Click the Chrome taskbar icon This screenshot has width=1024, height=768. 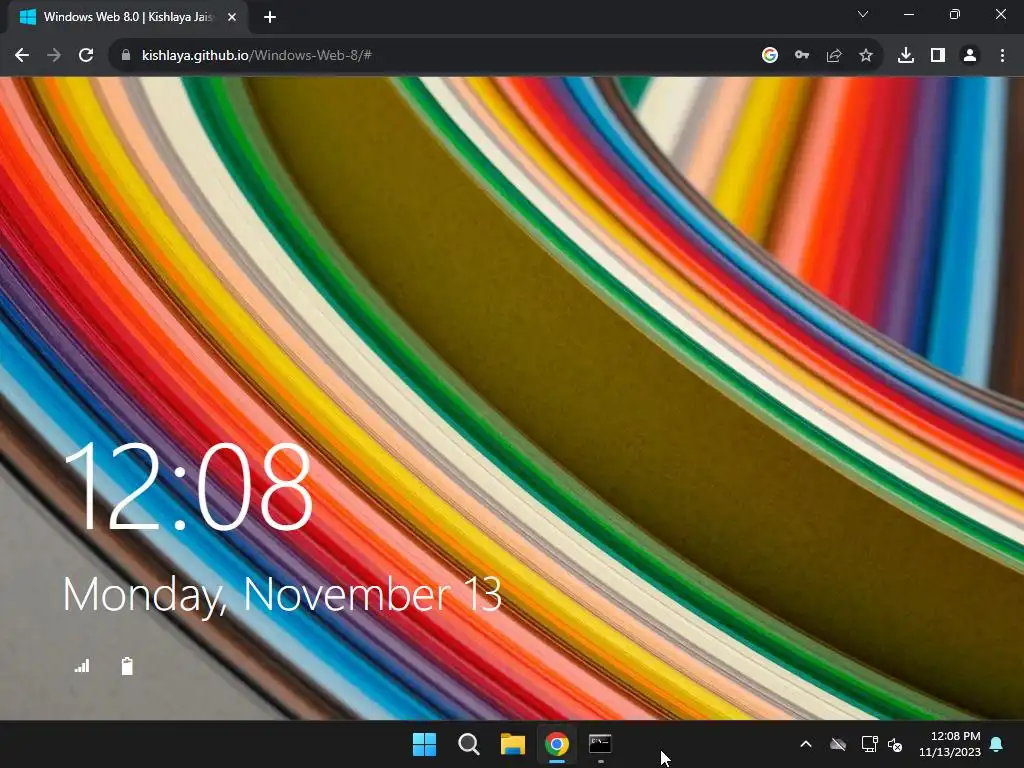[x=557, y=744]
